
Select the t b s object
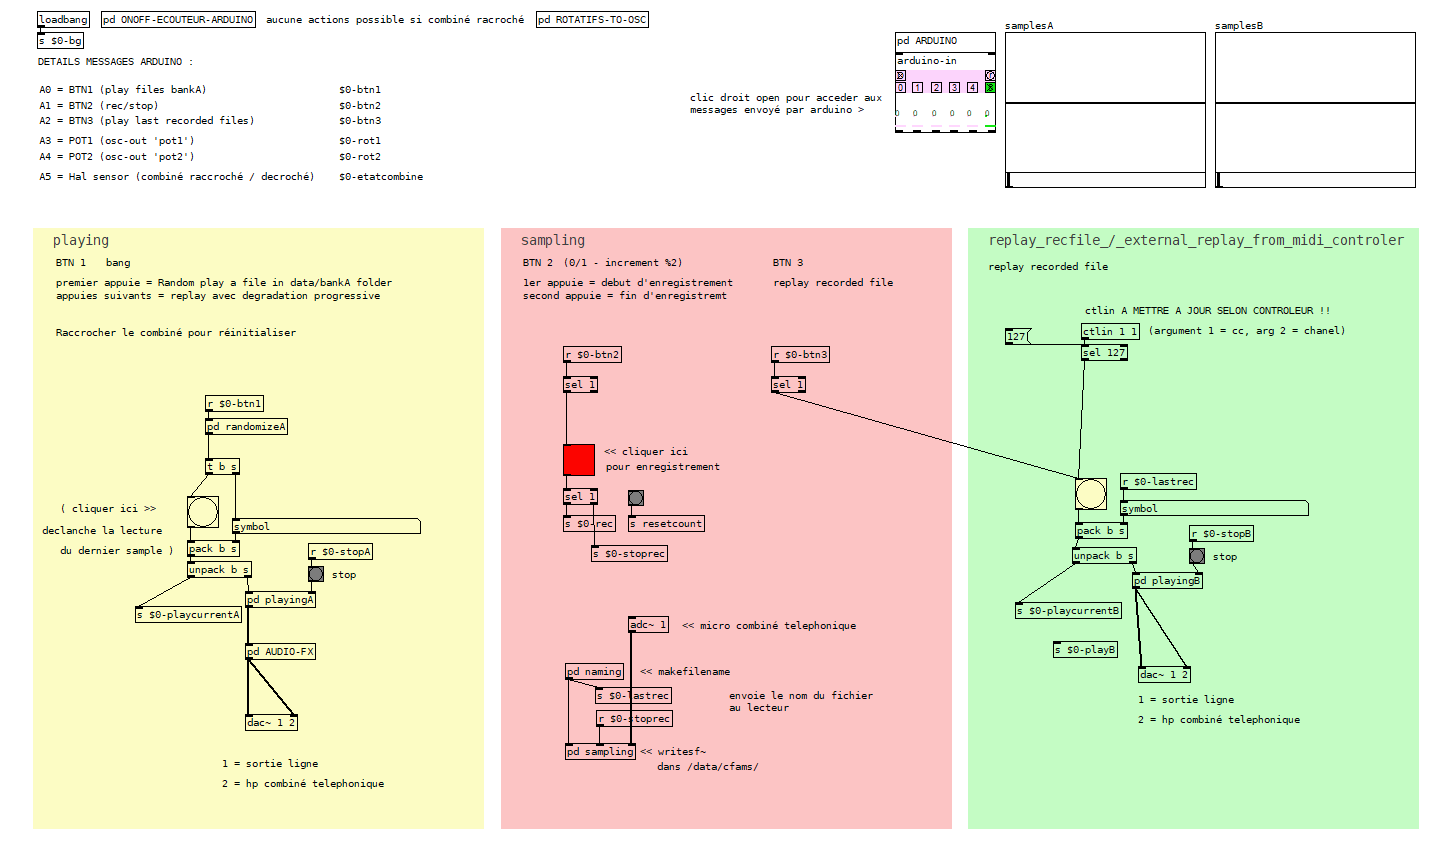(x=222, y=466)
